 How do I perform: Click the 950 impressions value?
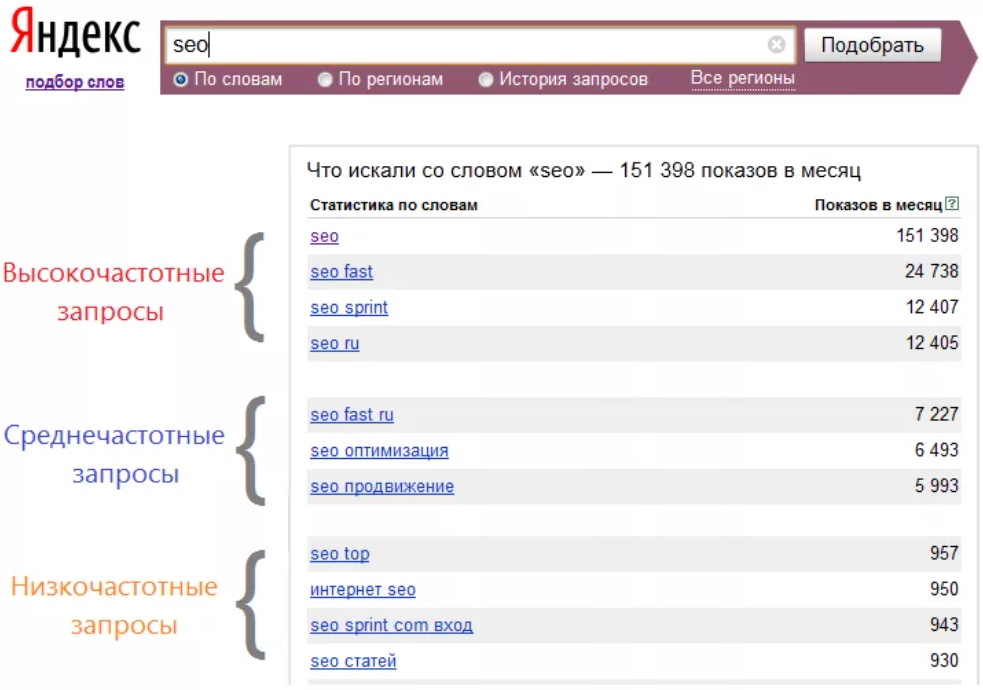click(944, 589)
